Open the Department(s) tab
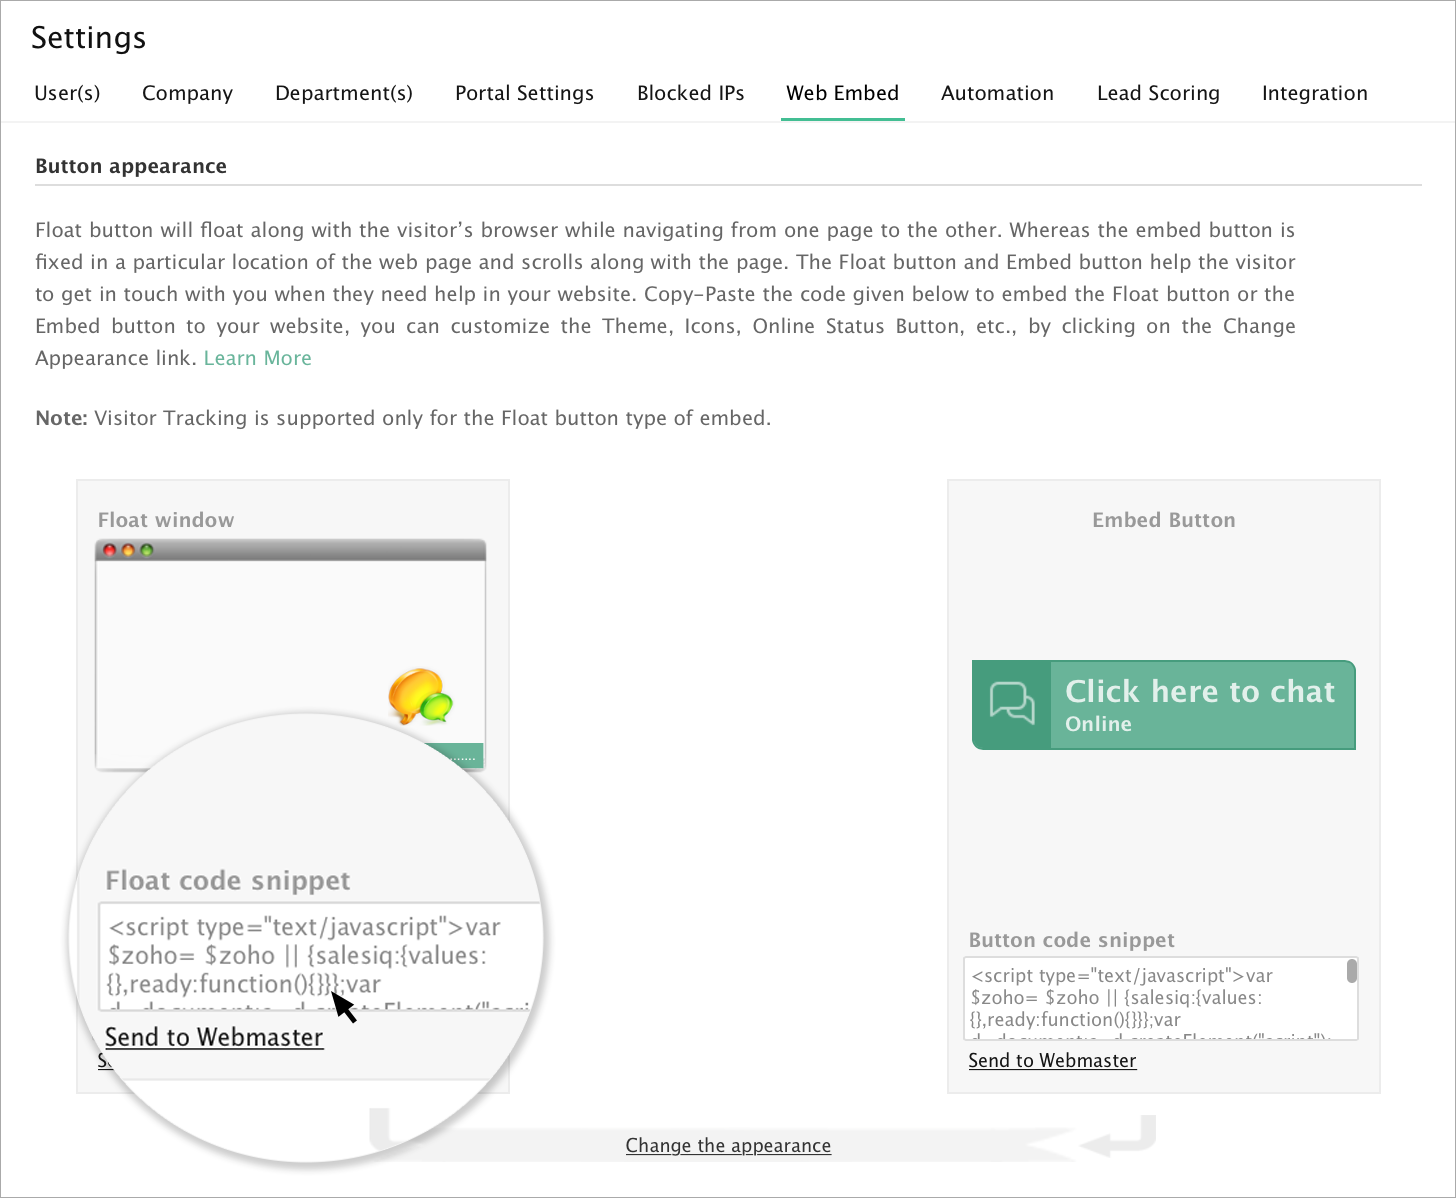 click(343, 93)
